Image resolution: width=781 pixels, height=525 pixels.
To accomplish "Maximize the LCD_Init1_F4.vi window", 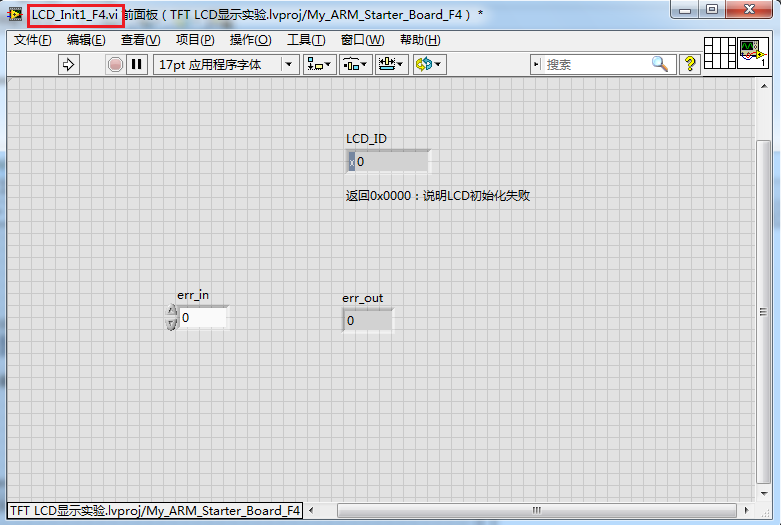I will (x=712, y=9).
